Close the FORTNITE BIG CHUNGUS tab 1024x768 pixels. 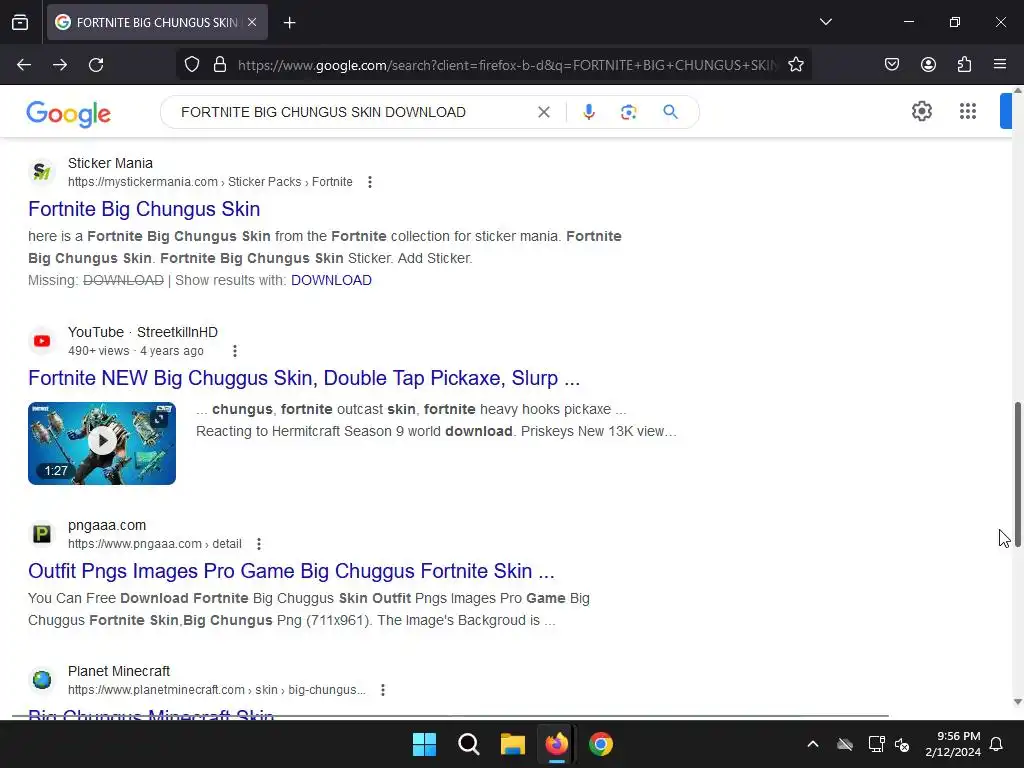click(x=252, y=22)
